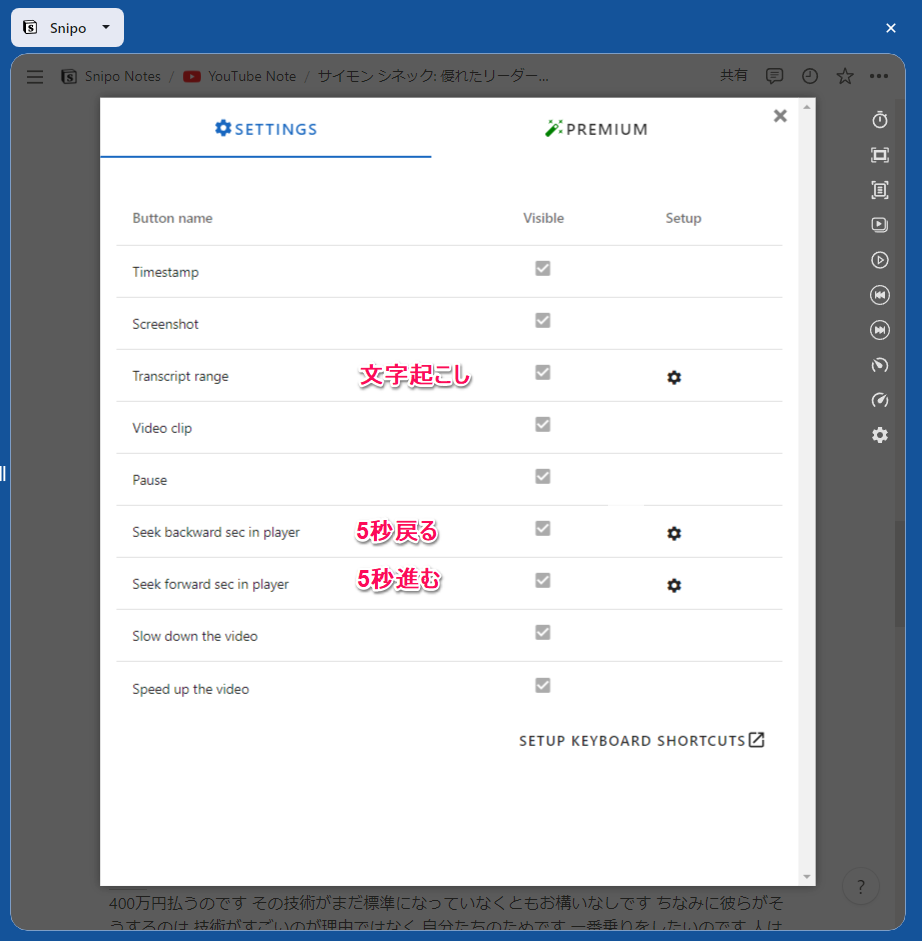Click the seek backward icon in sidebar
The width and height of the screenshot is (922, 941).
[879, 295]
